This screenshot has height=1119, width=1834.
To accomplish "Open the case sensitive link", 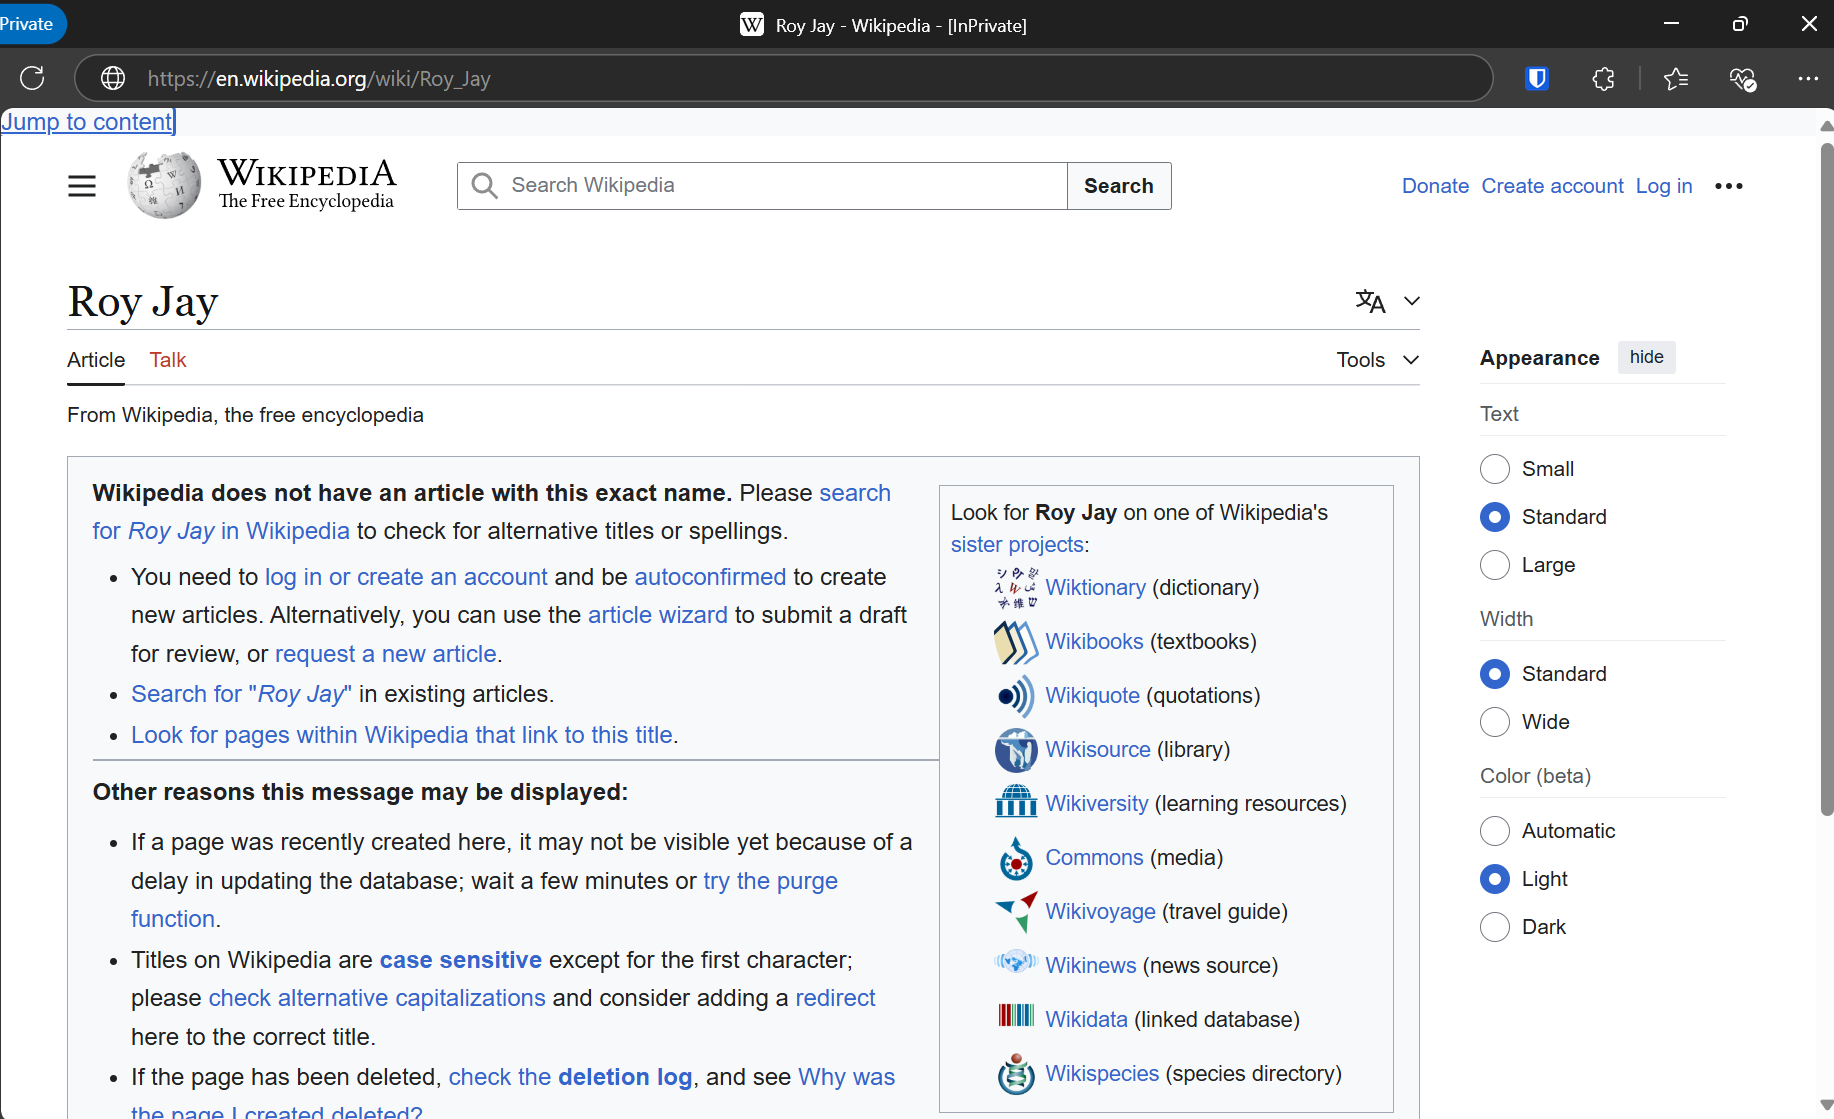I will point(461,960).
